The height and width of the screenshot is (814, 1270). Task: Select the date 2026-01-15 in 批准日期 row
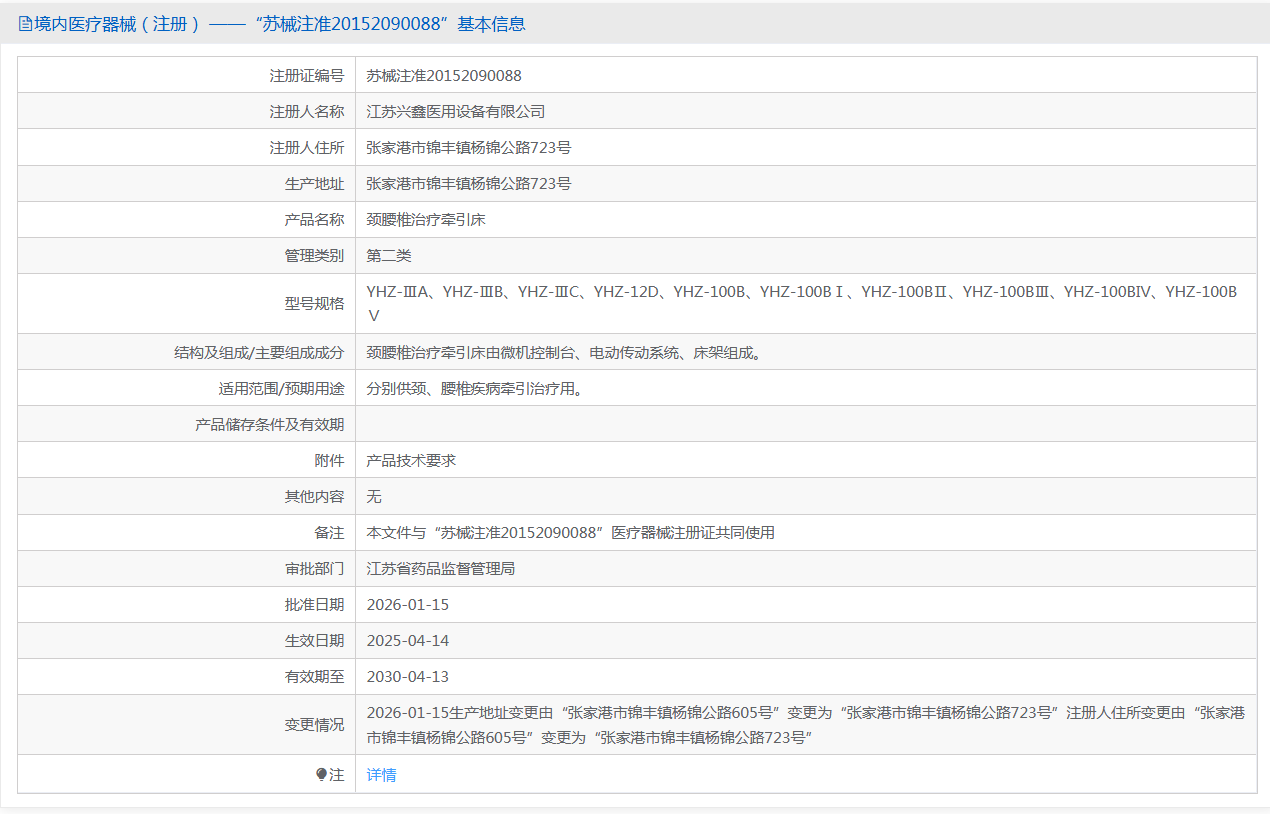[x=408, y=604]
